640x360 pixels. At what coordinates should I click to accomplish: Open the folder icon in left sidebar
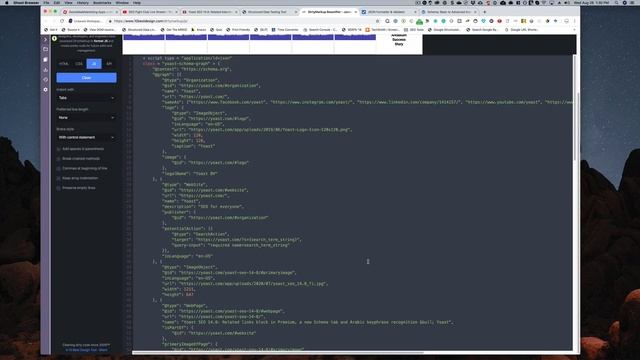(45, 49)
